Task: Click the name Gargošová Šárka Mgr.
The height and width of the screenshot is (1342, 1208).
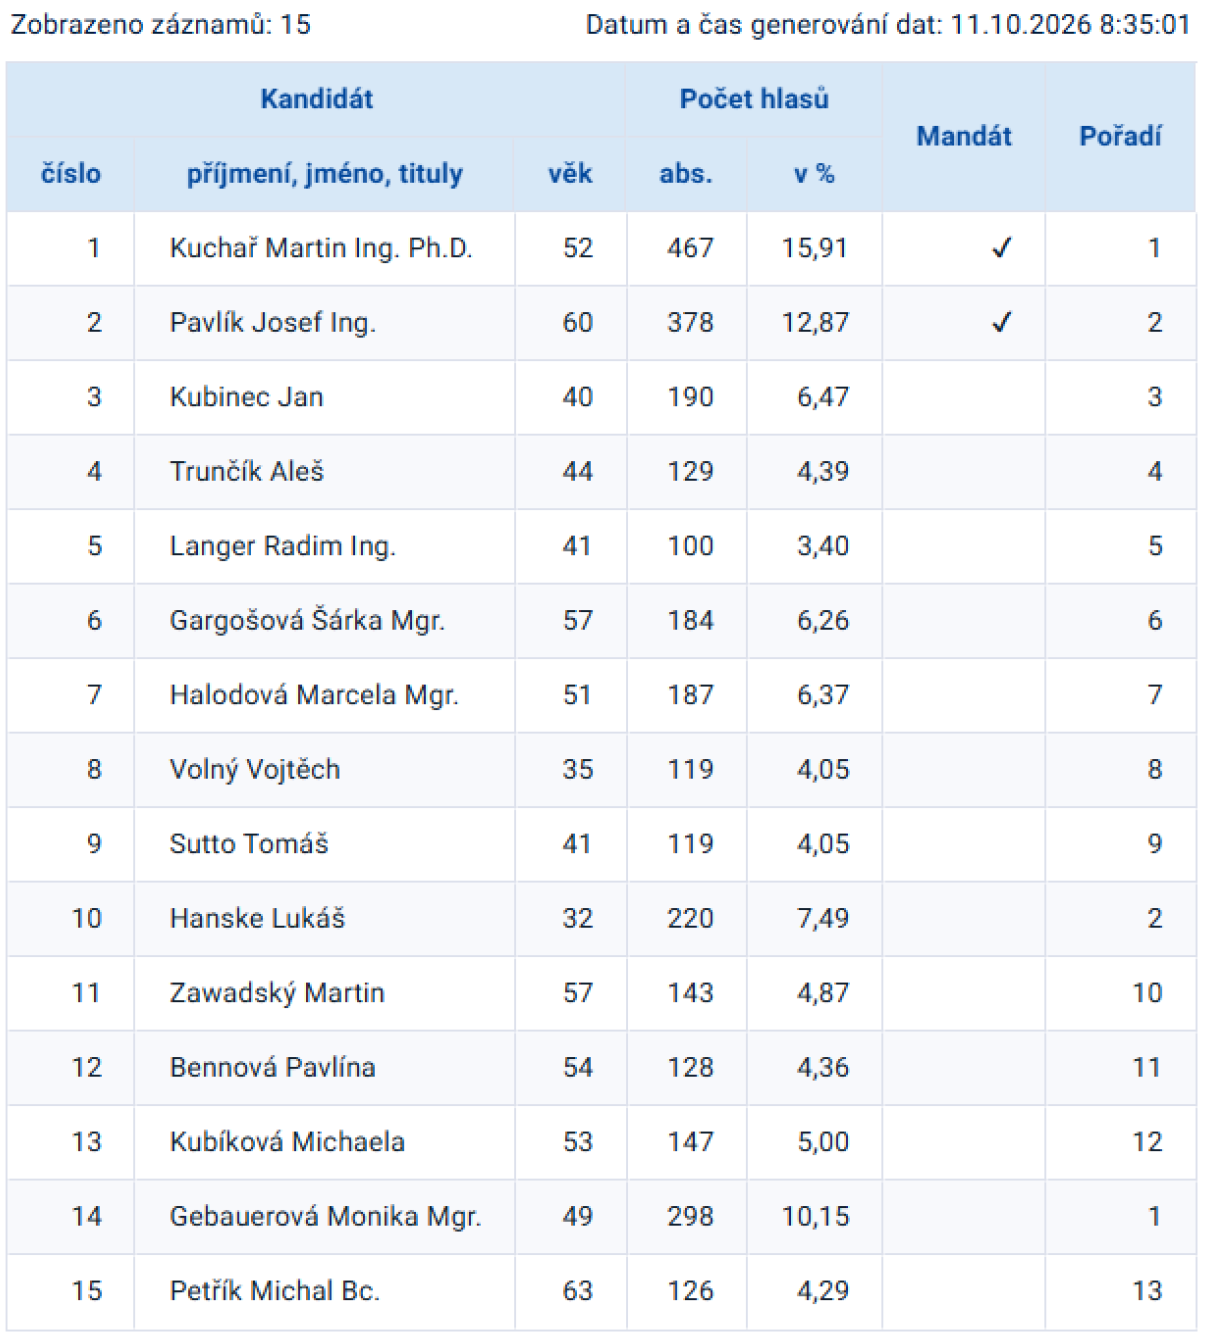Action: tap(307, 620)
